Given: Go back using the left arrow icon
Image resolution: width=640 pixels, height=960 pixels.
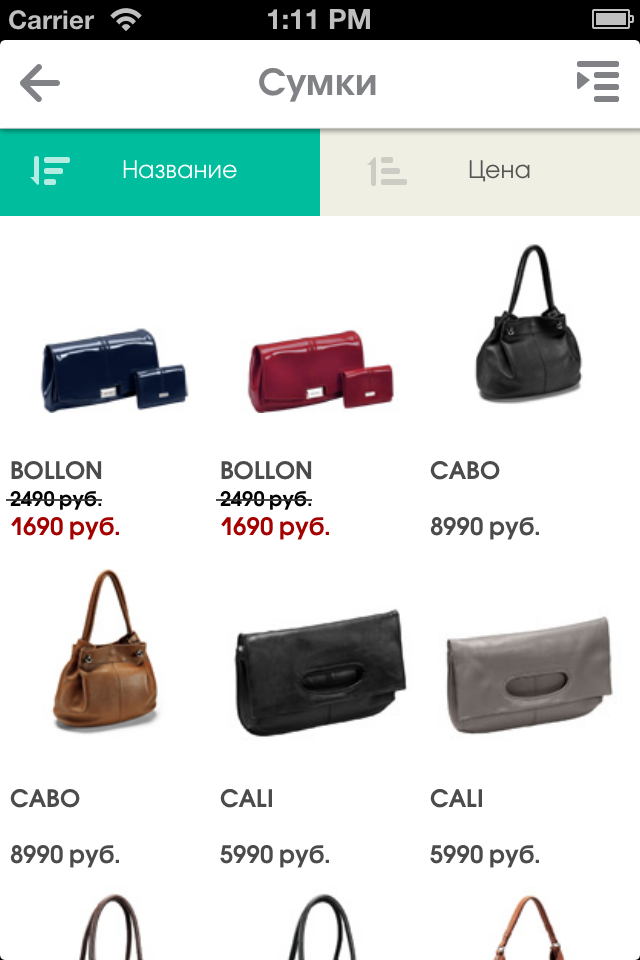Looking at the screenshot, I should click(40, 83).
